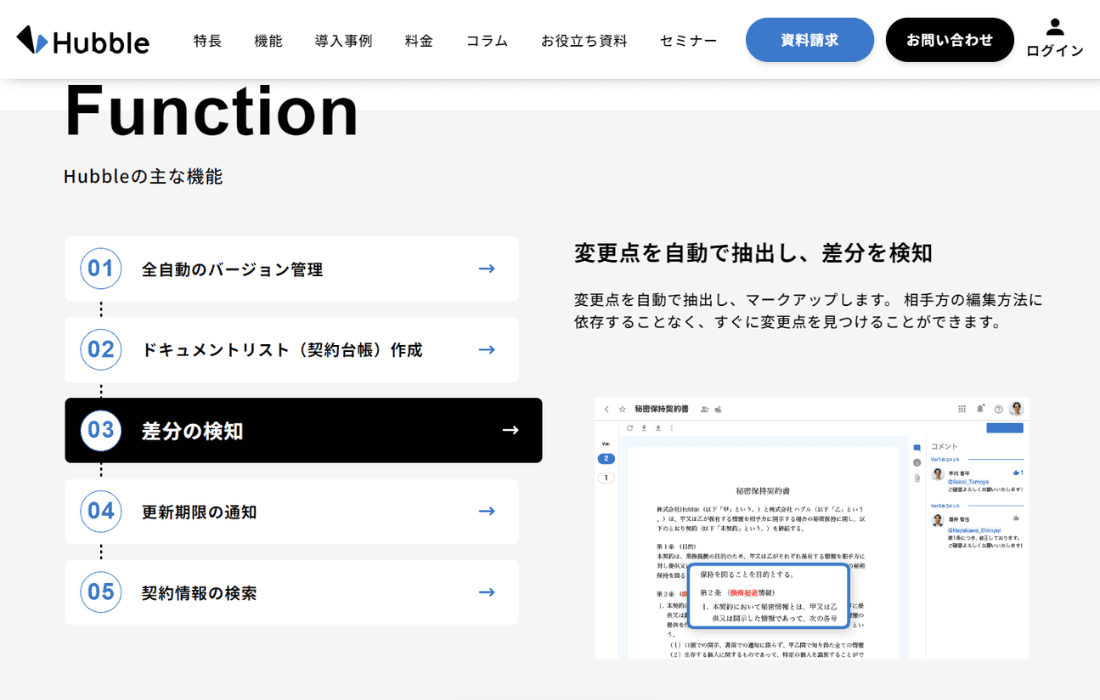The height and width of the screenshot is (700, 1100).
Task: Click the bell notification icon in screenshot
Action: tap(980, 408)
